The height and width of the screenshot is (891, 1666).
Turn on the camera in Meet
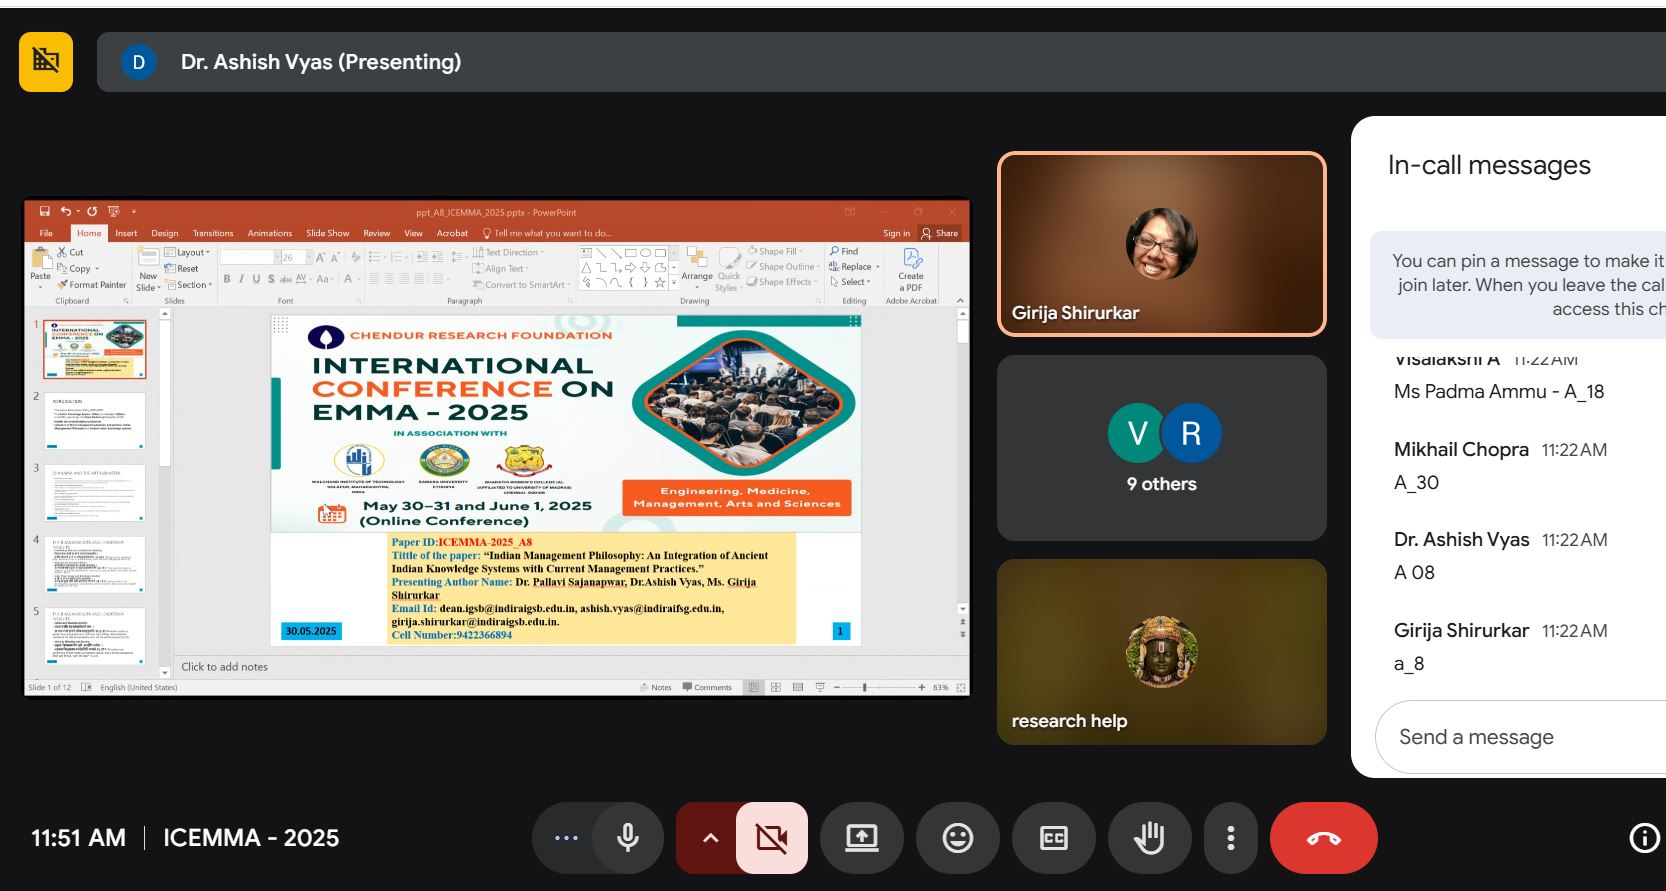[x=772, y=838]
